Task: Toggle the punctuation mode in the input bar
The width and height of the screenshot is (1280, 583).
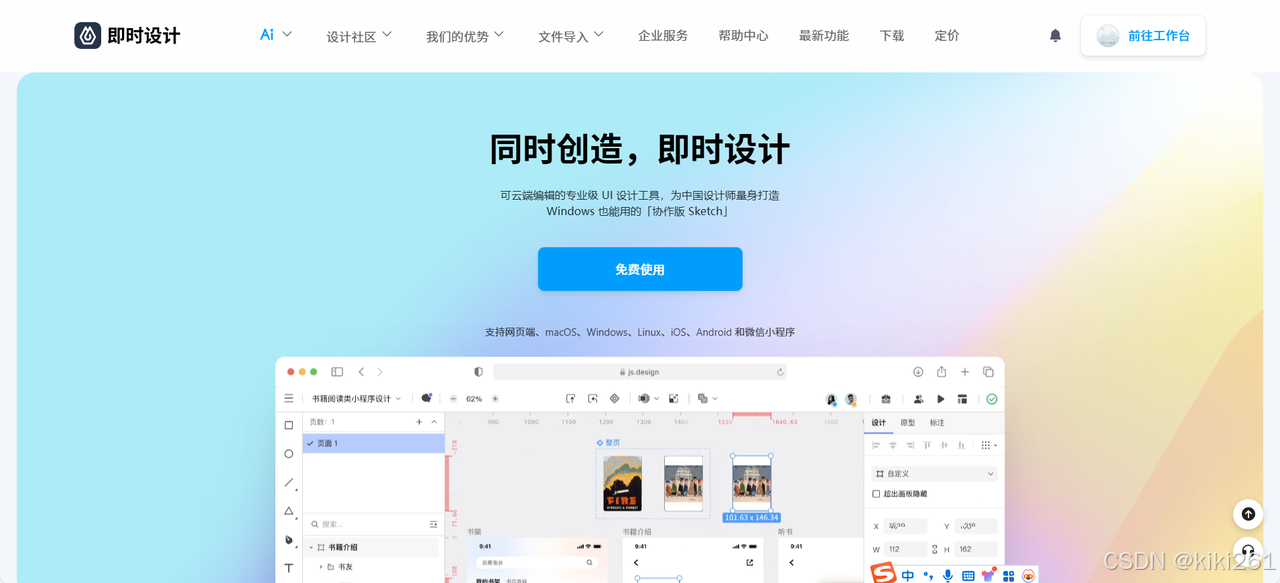Action: [x=928, y=575]
